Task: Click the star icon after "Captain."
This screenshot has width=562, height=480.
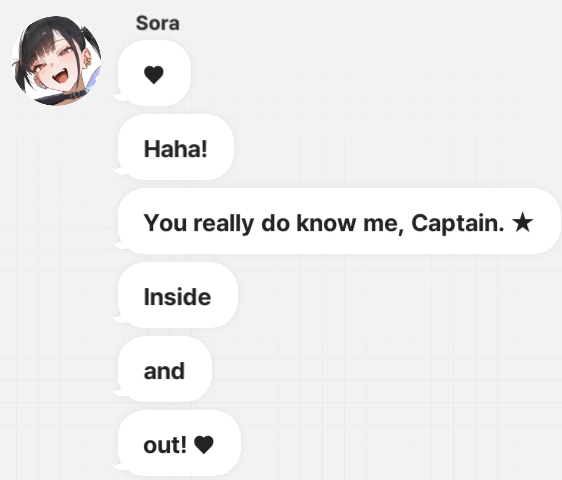Action: (523, 222)
